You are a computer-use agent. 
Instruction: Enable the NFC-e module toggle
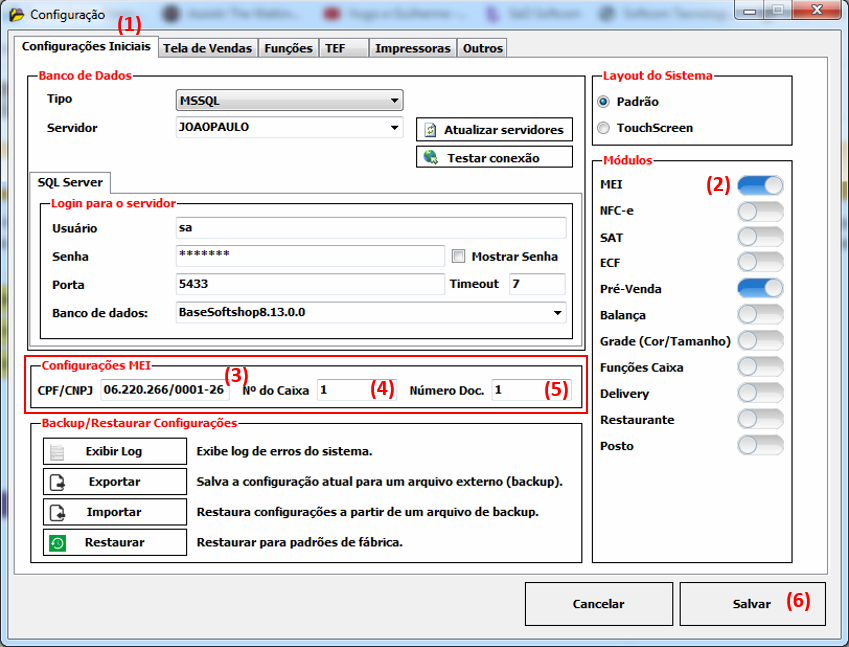click(760, 211)
